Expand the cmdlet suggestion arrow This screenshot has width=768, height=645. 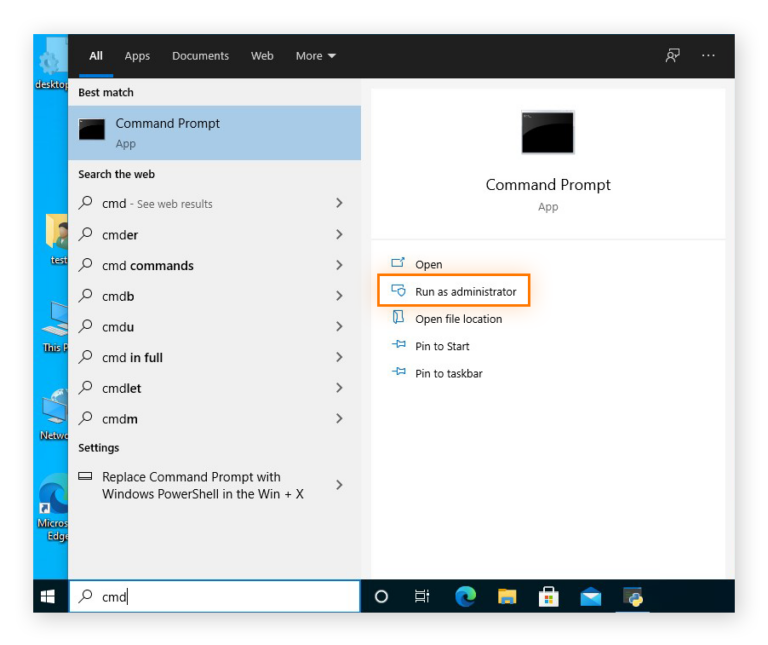[x=339, y=388]
